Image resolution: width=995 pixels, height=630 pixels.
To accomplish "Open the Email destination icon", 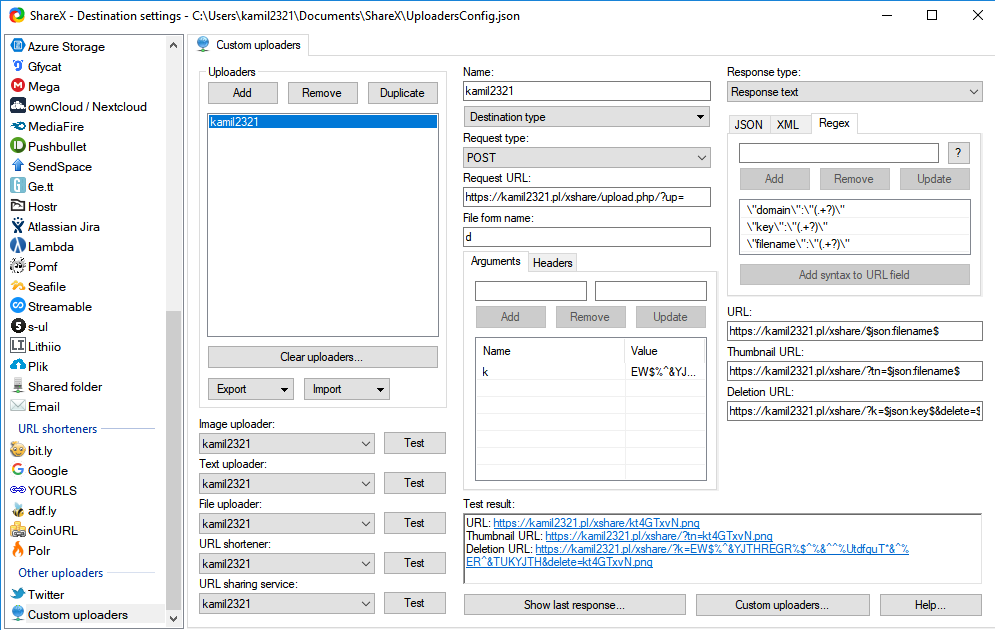I will coord(18,407).
